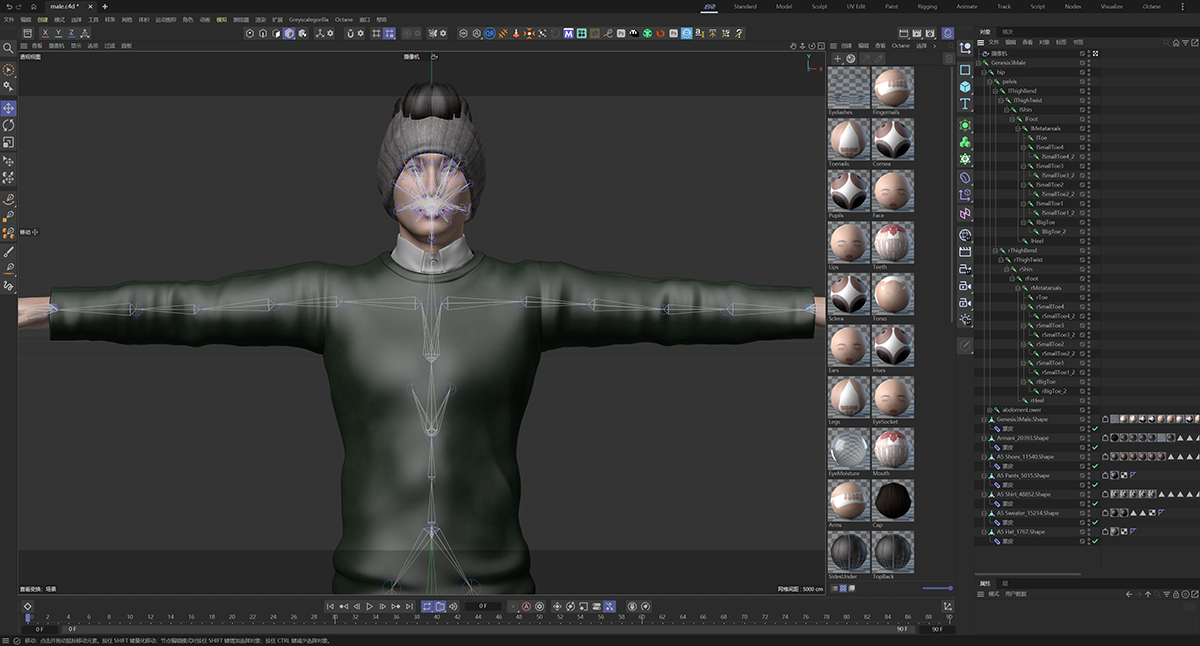Open the search magnifier in left toolbar
The image size is (1200, 646).
coord(9,48)
